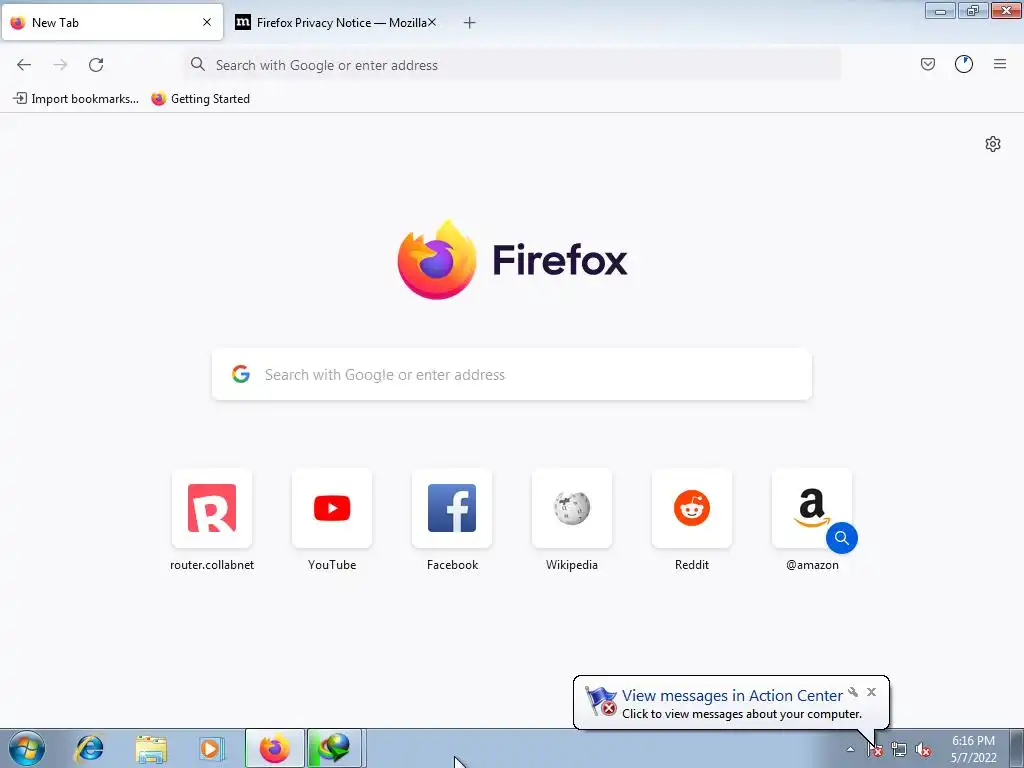
Task: Select Firefox taskbar button
Action: (x=274, y=748)
